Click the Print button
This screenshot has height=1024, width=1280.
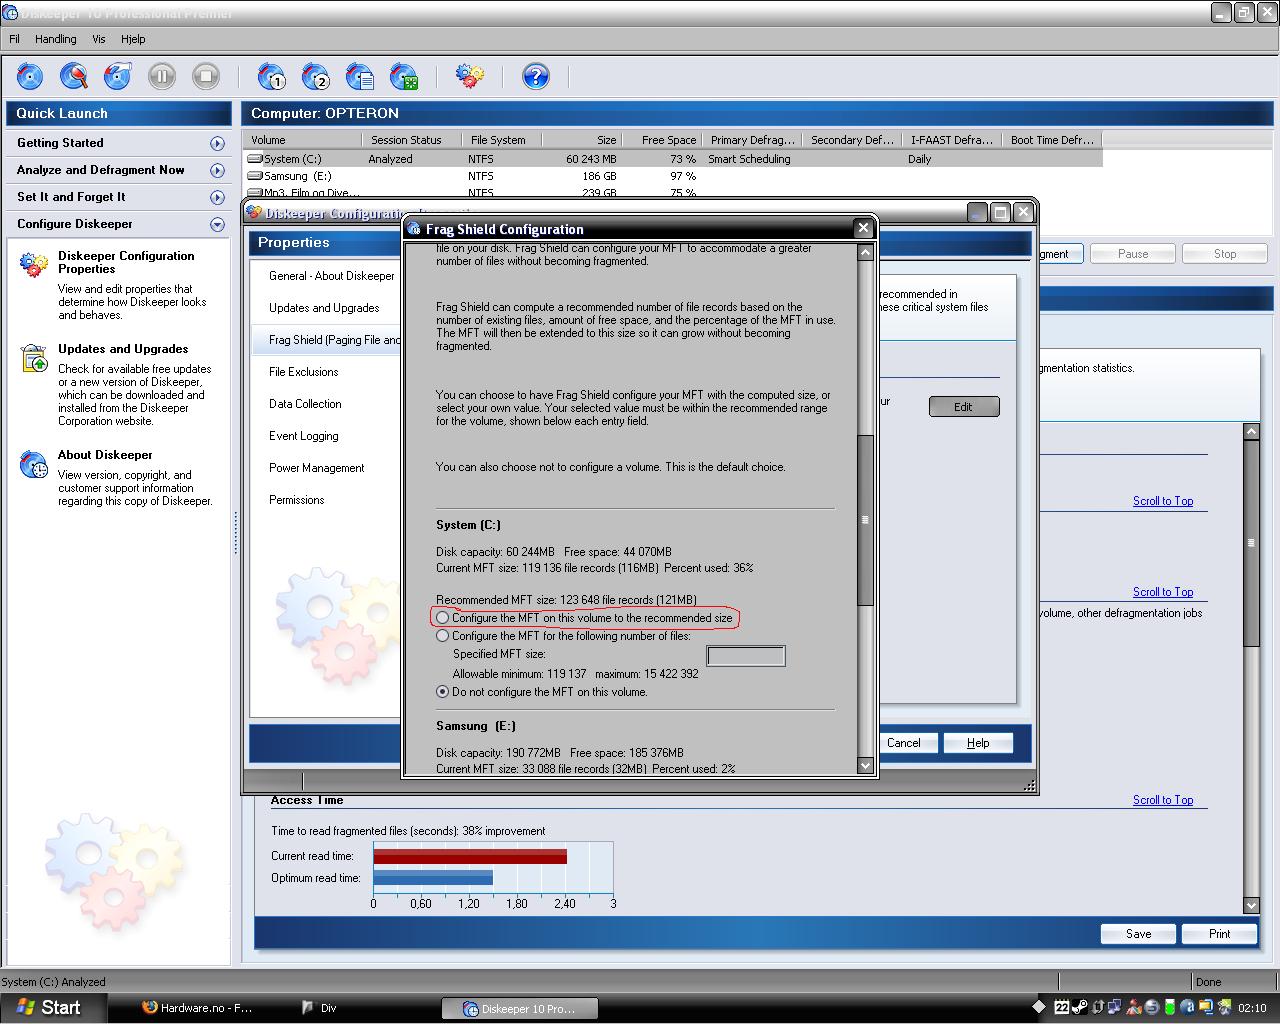click(x=1219, y=934)
